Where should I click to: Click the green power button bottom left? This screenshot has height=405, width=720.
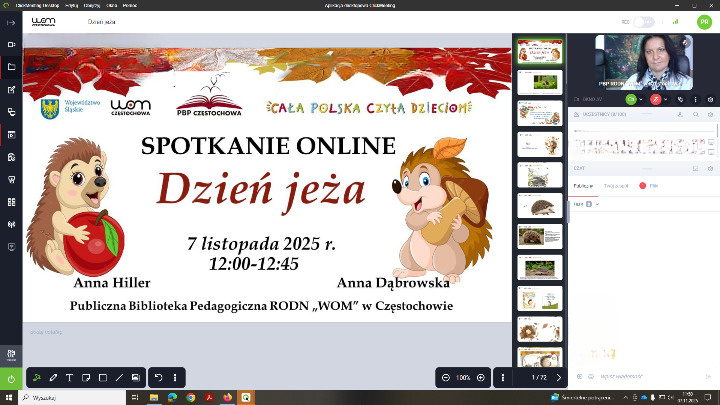coord(11,378)
